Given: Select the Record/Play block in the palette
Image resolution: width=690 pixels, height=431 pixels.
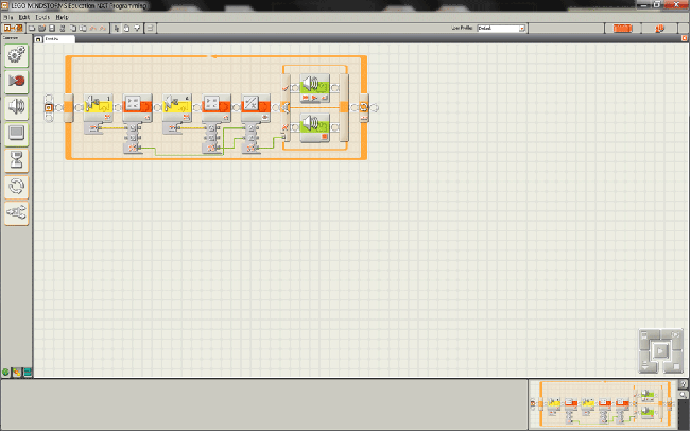Looking at the screenshot, I should (17, 81).
